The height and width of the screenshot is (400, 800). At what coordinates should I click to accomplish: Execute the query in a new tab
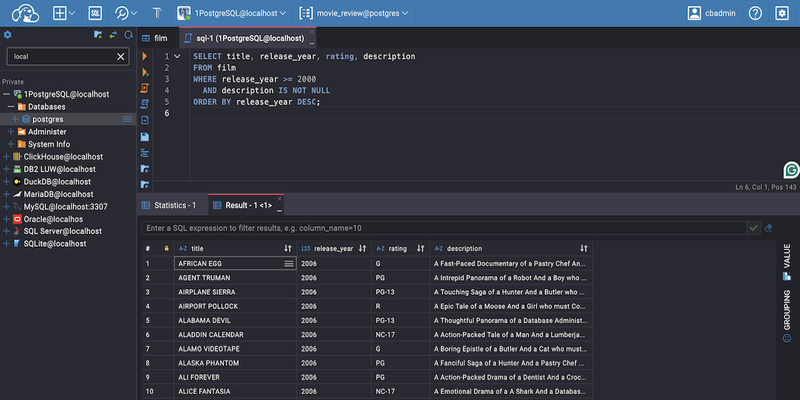click(145, 72)
